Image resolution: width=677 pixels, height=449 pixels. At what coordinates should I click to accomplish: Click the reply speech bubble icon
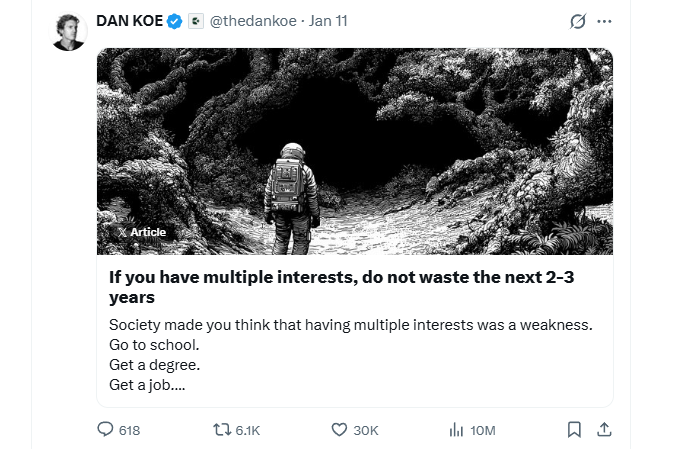click(106, 429)
